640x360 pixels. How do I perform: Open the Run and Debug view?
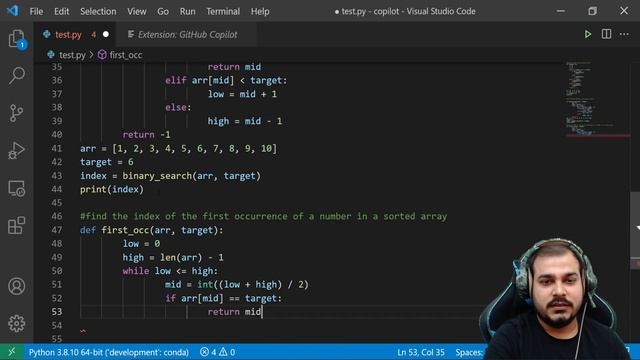17,151
